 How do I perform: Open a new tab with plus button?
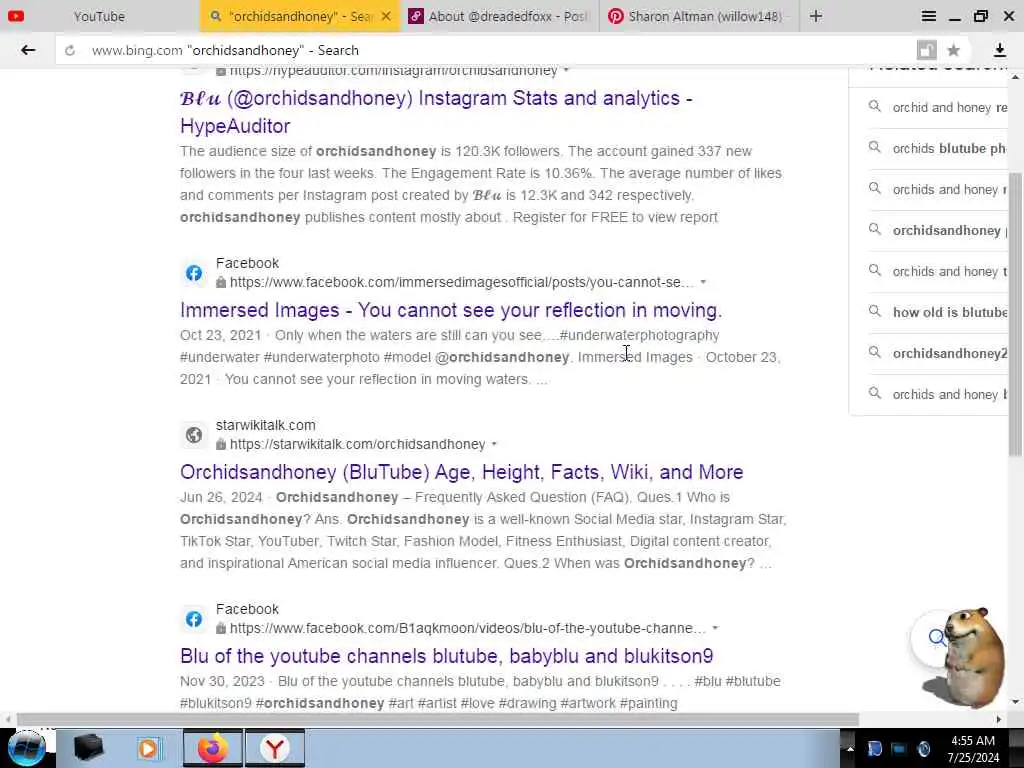pyautogui.click(x=816, y=16)
